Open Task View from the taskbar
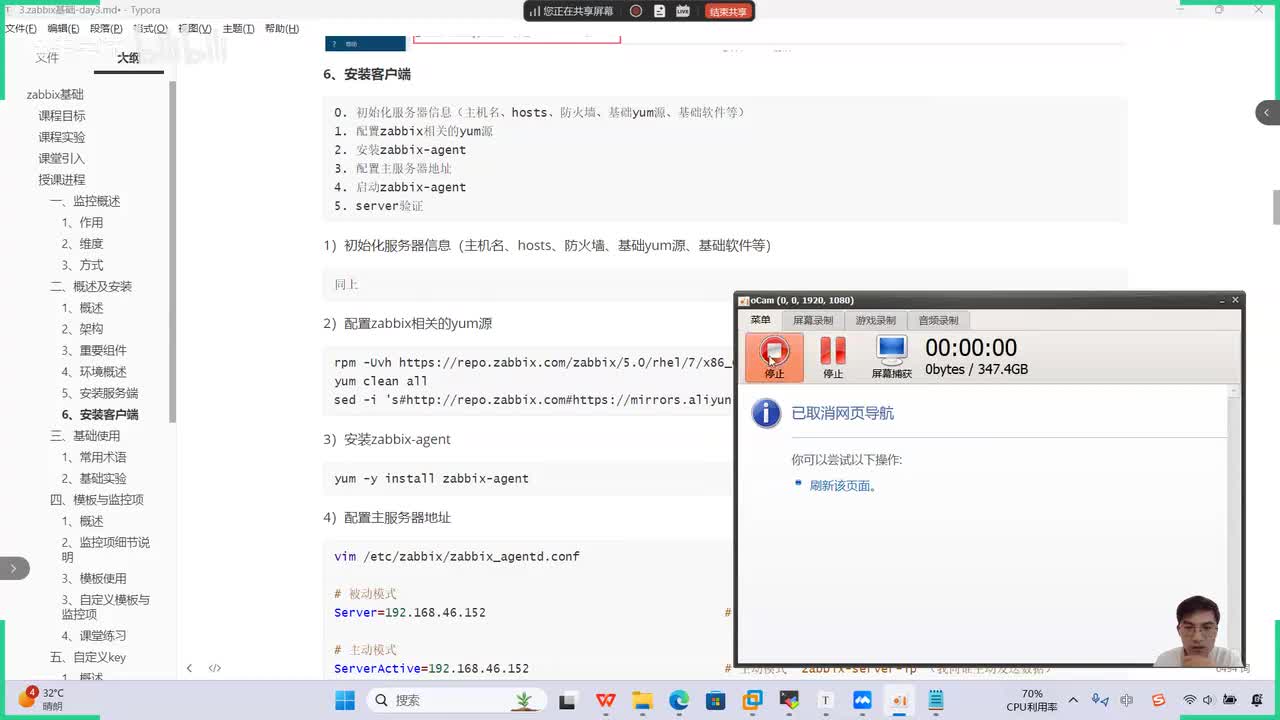This screenshot has height=720, width=1280. [568, 700]
